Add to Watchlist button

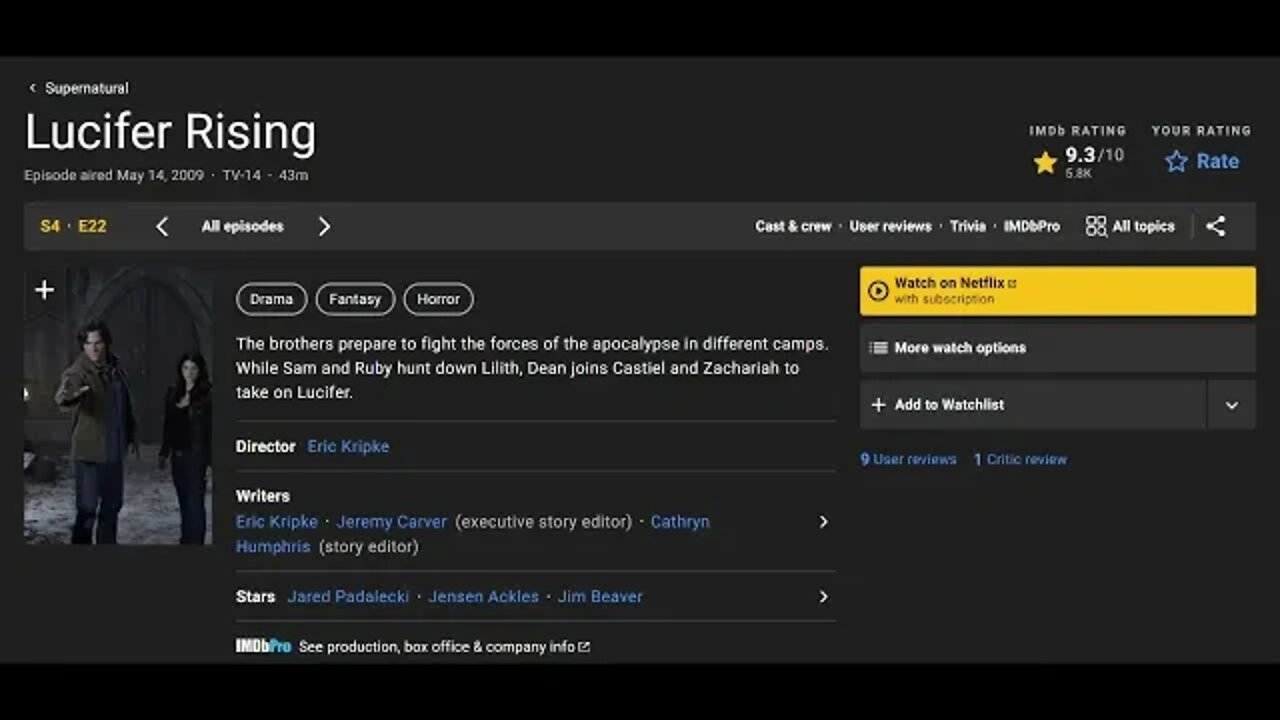click(x=1033, y=404)
